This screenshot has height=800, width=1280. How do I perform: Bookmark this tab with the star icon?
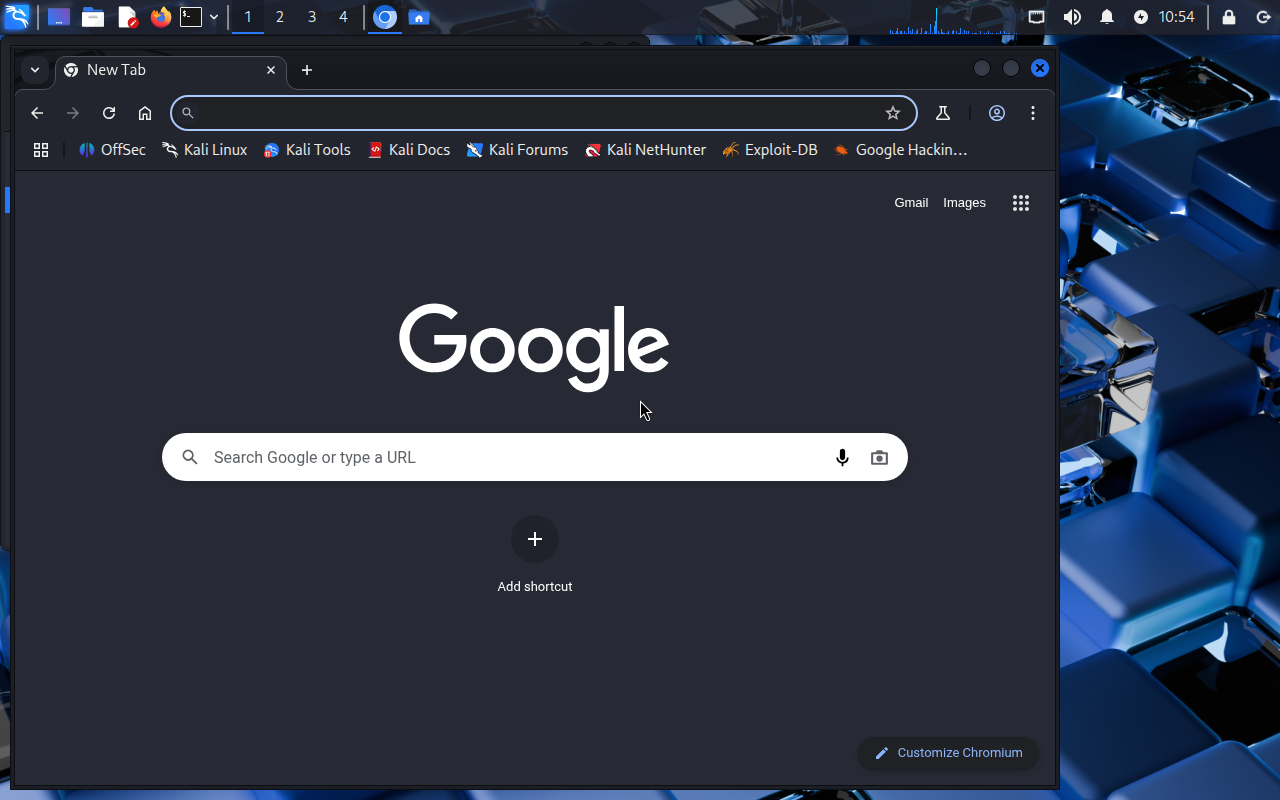pos(893,113)
